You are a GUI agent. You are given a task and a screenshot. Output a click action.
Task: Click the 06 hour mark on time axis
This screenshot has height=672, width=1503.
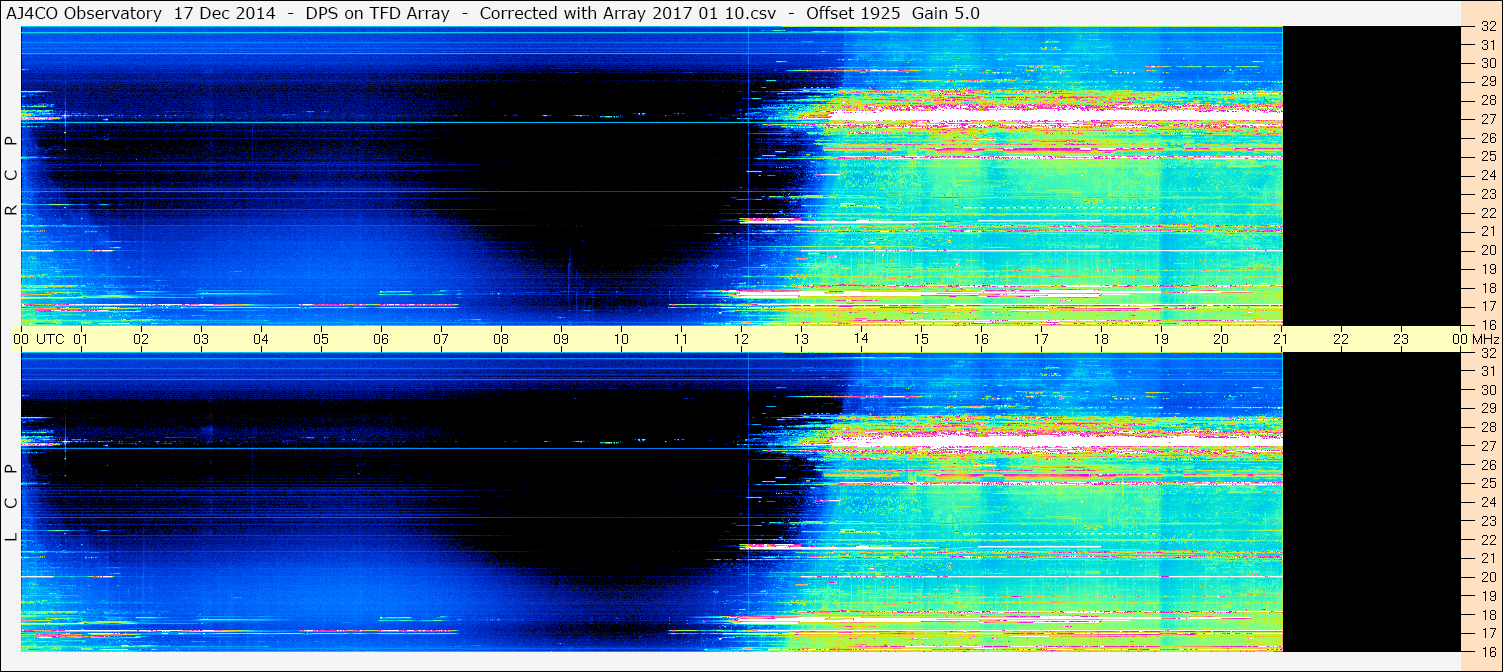pos(381,339)
